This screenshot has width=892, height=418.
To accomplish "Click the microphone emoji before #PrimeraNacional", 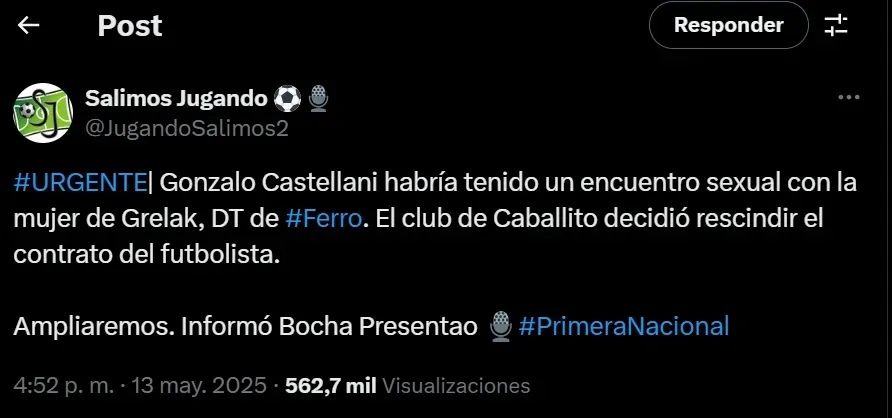I will 501,326.
